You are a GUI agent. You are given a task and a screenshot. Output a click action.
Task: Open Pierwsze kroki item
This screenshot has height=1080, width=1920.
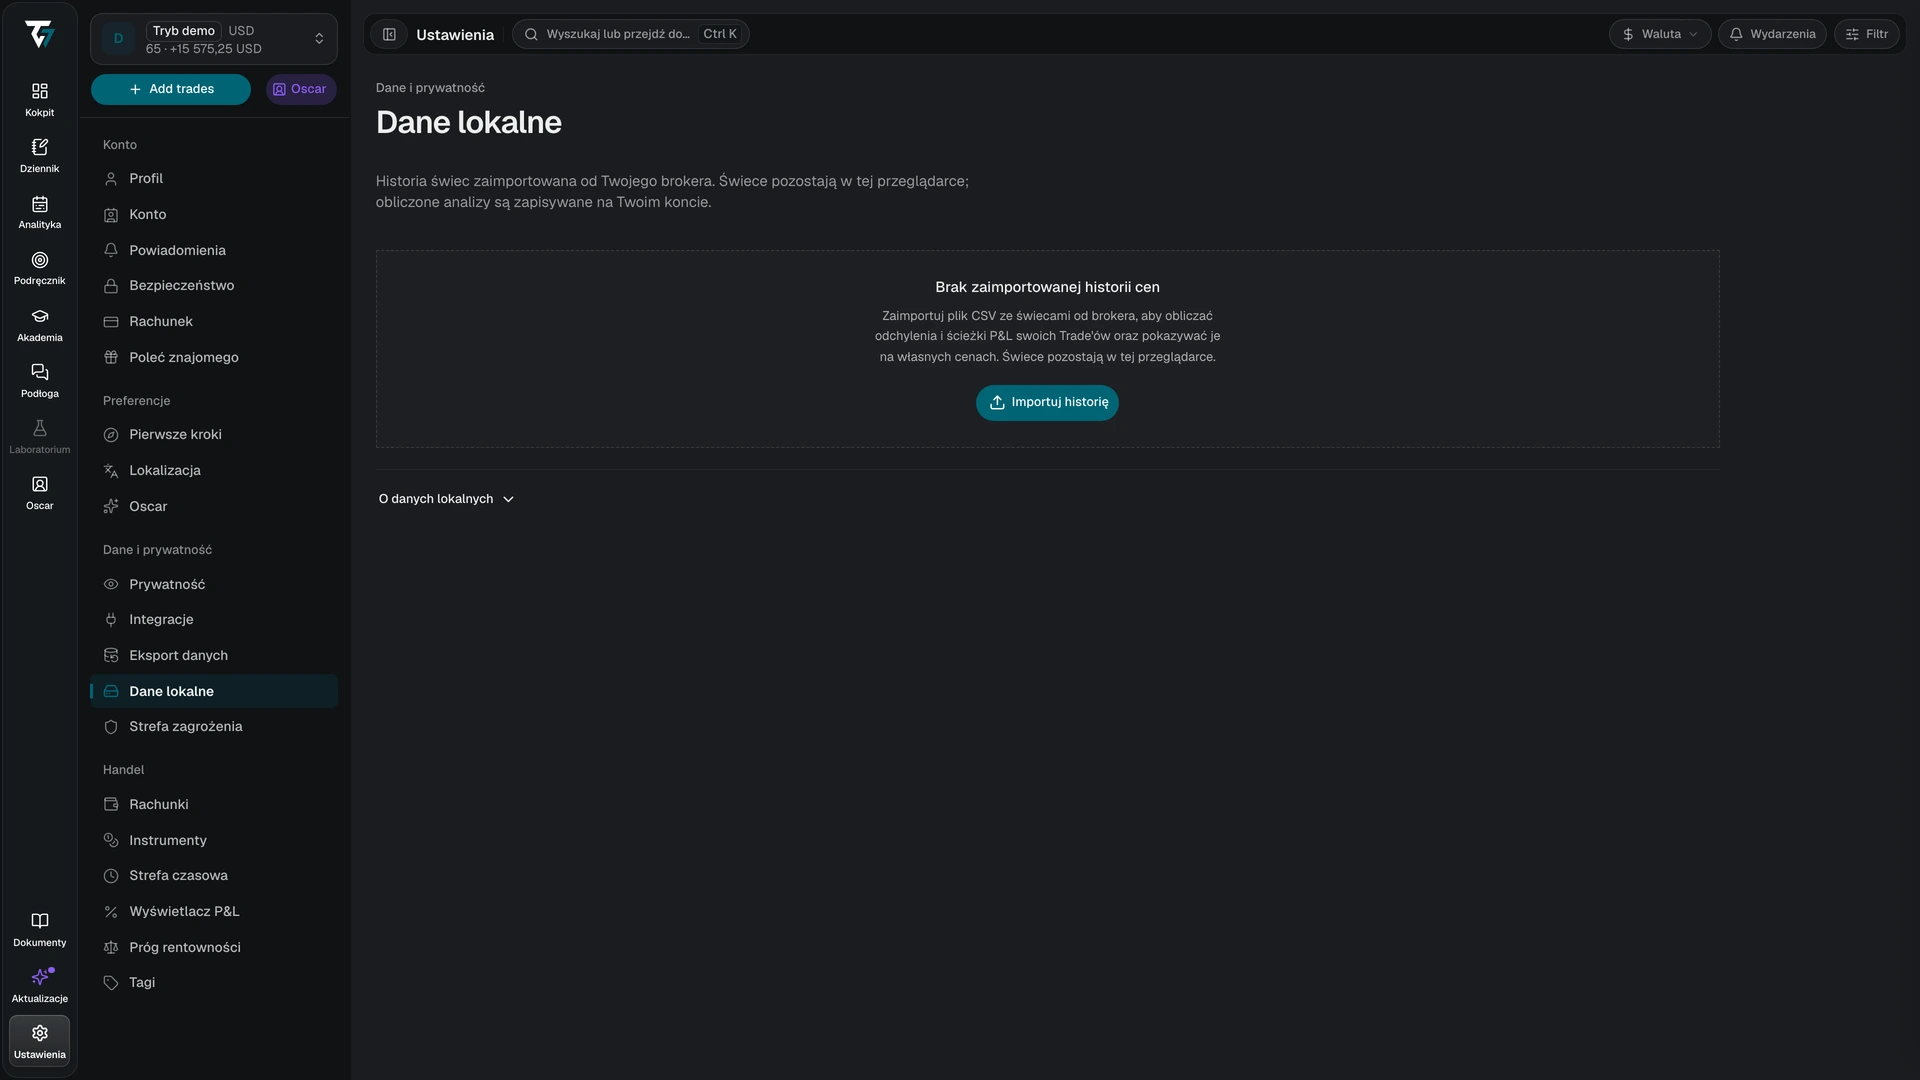214,435
